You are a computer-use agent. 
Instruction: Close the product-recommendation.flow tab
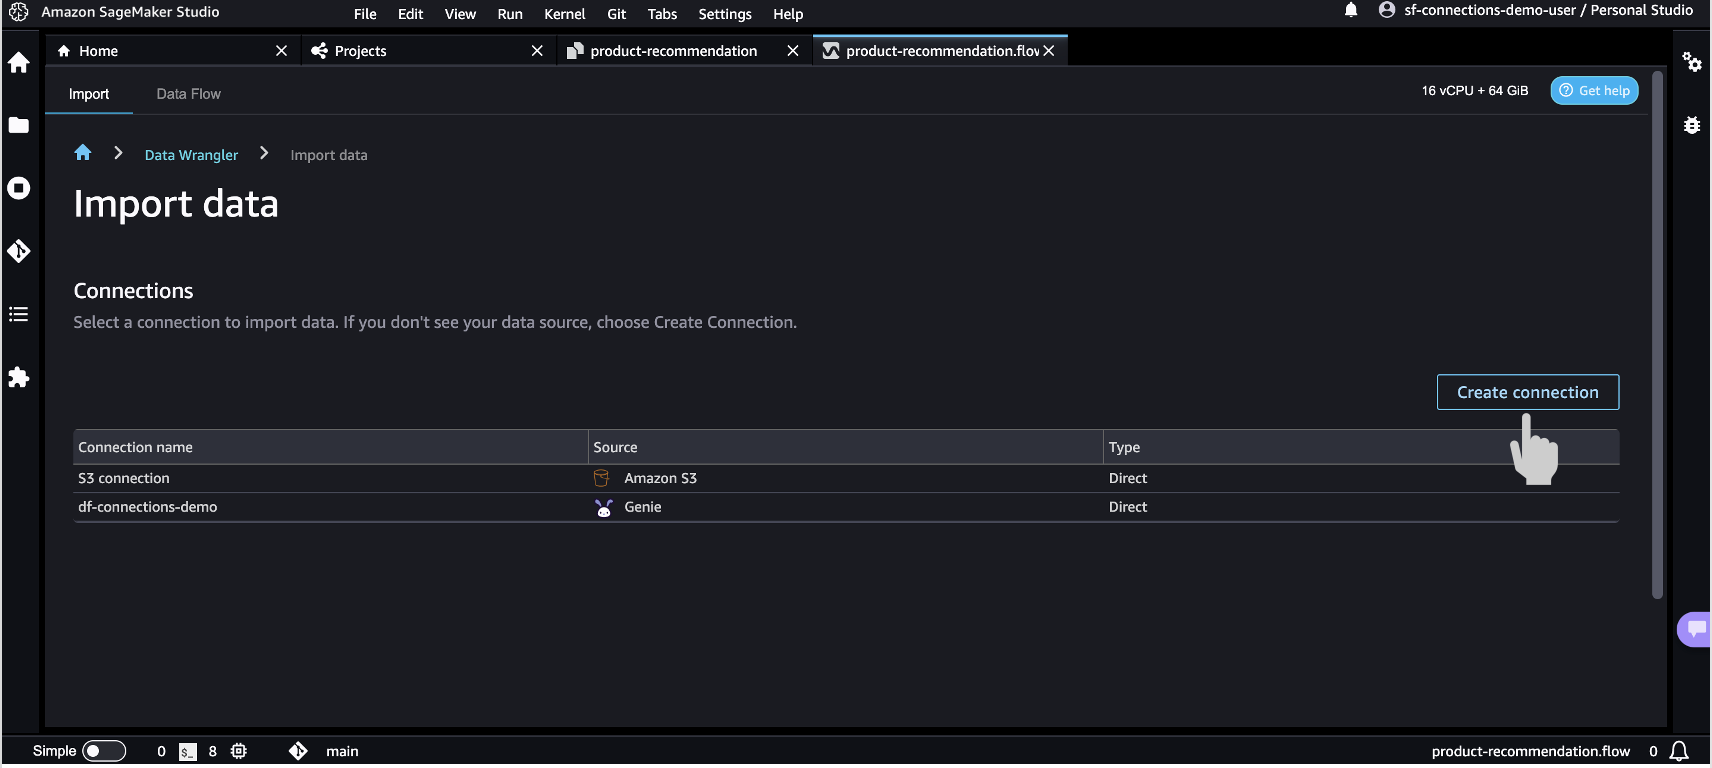(x=1049, y=51)
